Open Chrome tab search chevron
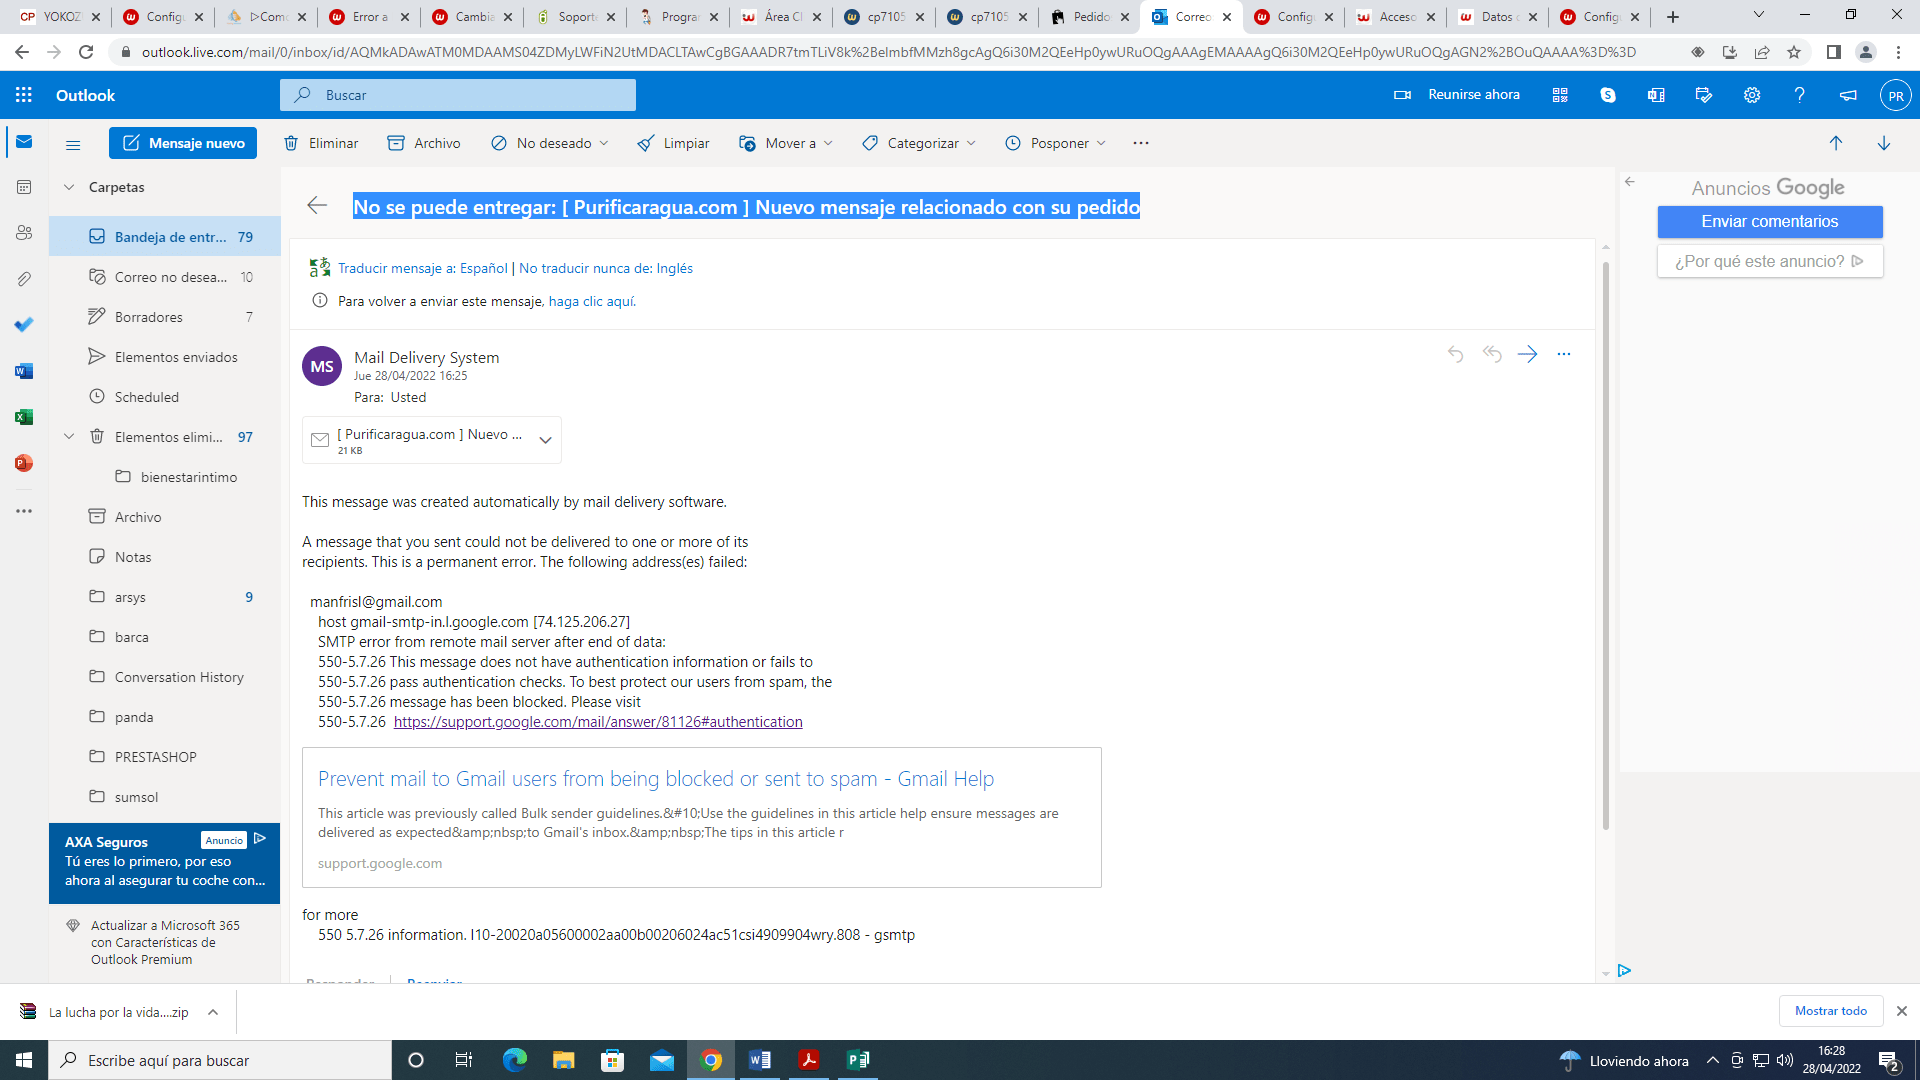Screen dimensions: 1920x1080 [x=1759, y=15]
